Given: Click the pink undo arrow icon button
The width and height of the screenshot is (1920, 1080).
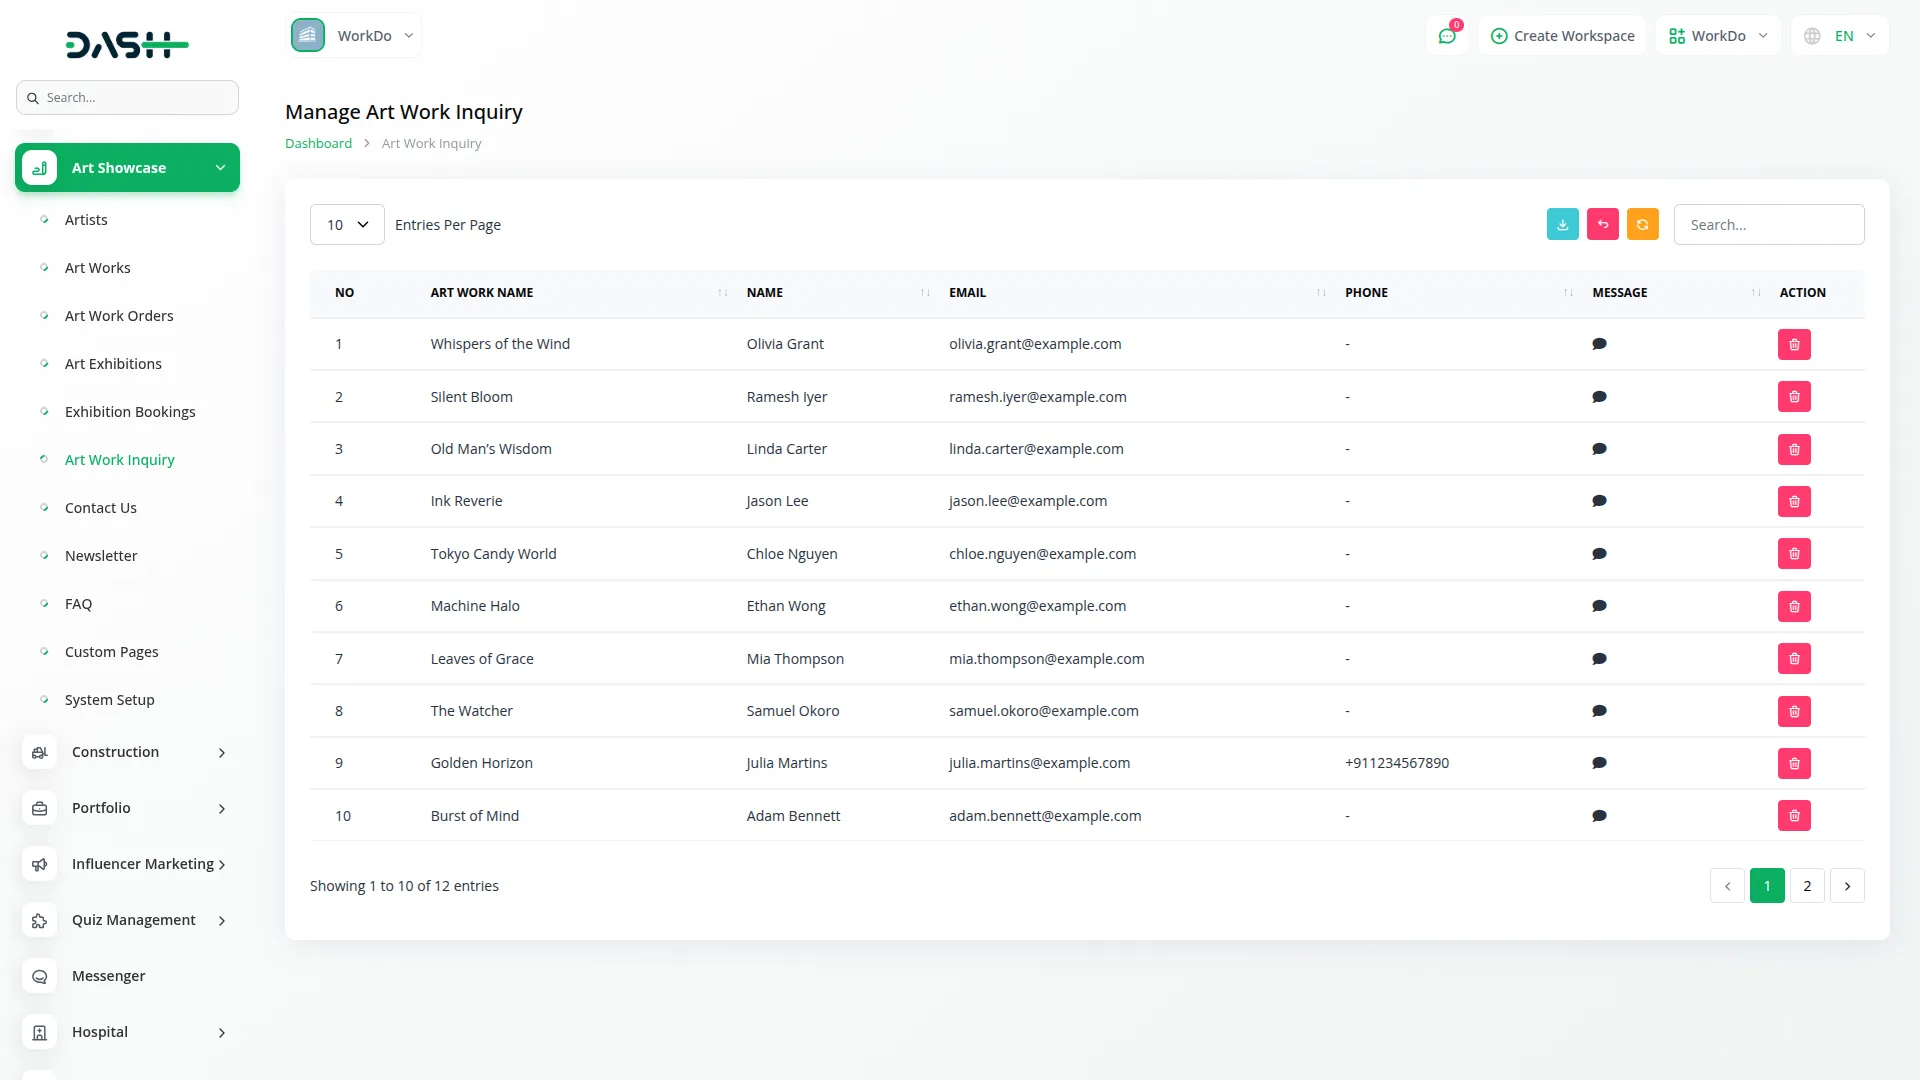Looking at the screenshot, I should [x=1602, y=224].
